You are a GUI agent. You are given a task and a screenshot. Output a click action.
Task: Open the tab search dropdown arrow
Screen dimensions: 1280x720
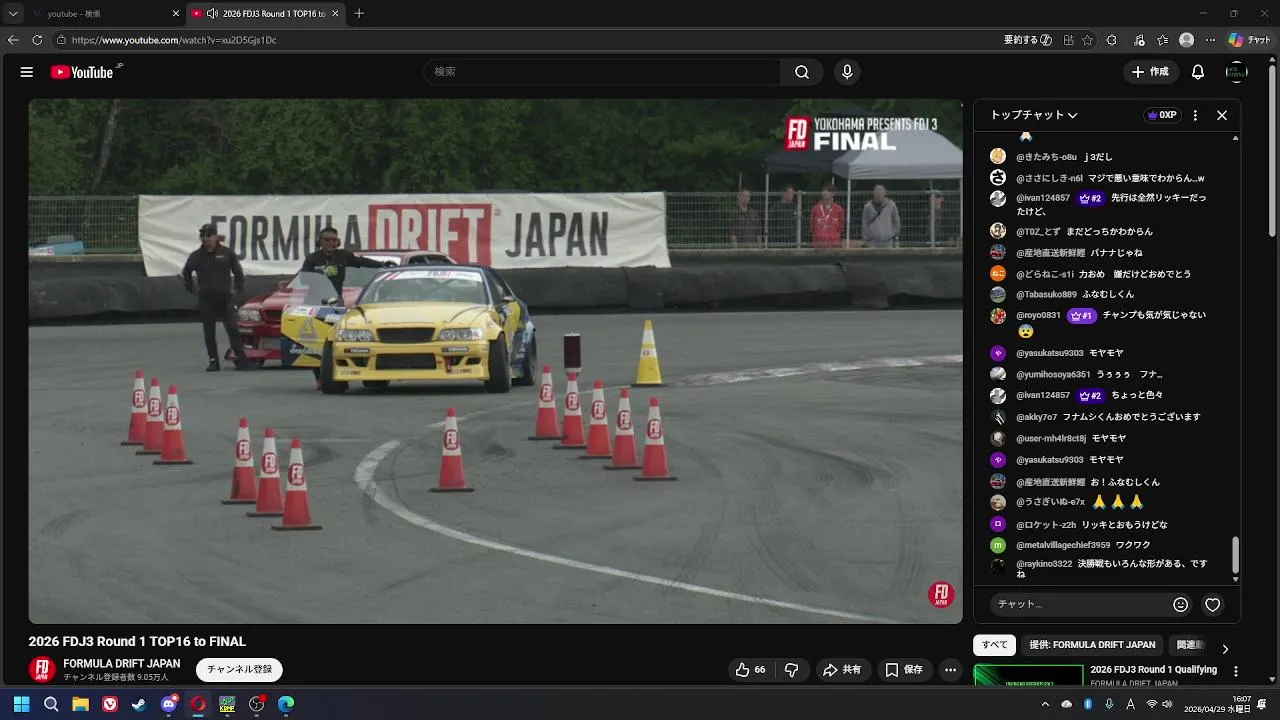tap(13, 14)
